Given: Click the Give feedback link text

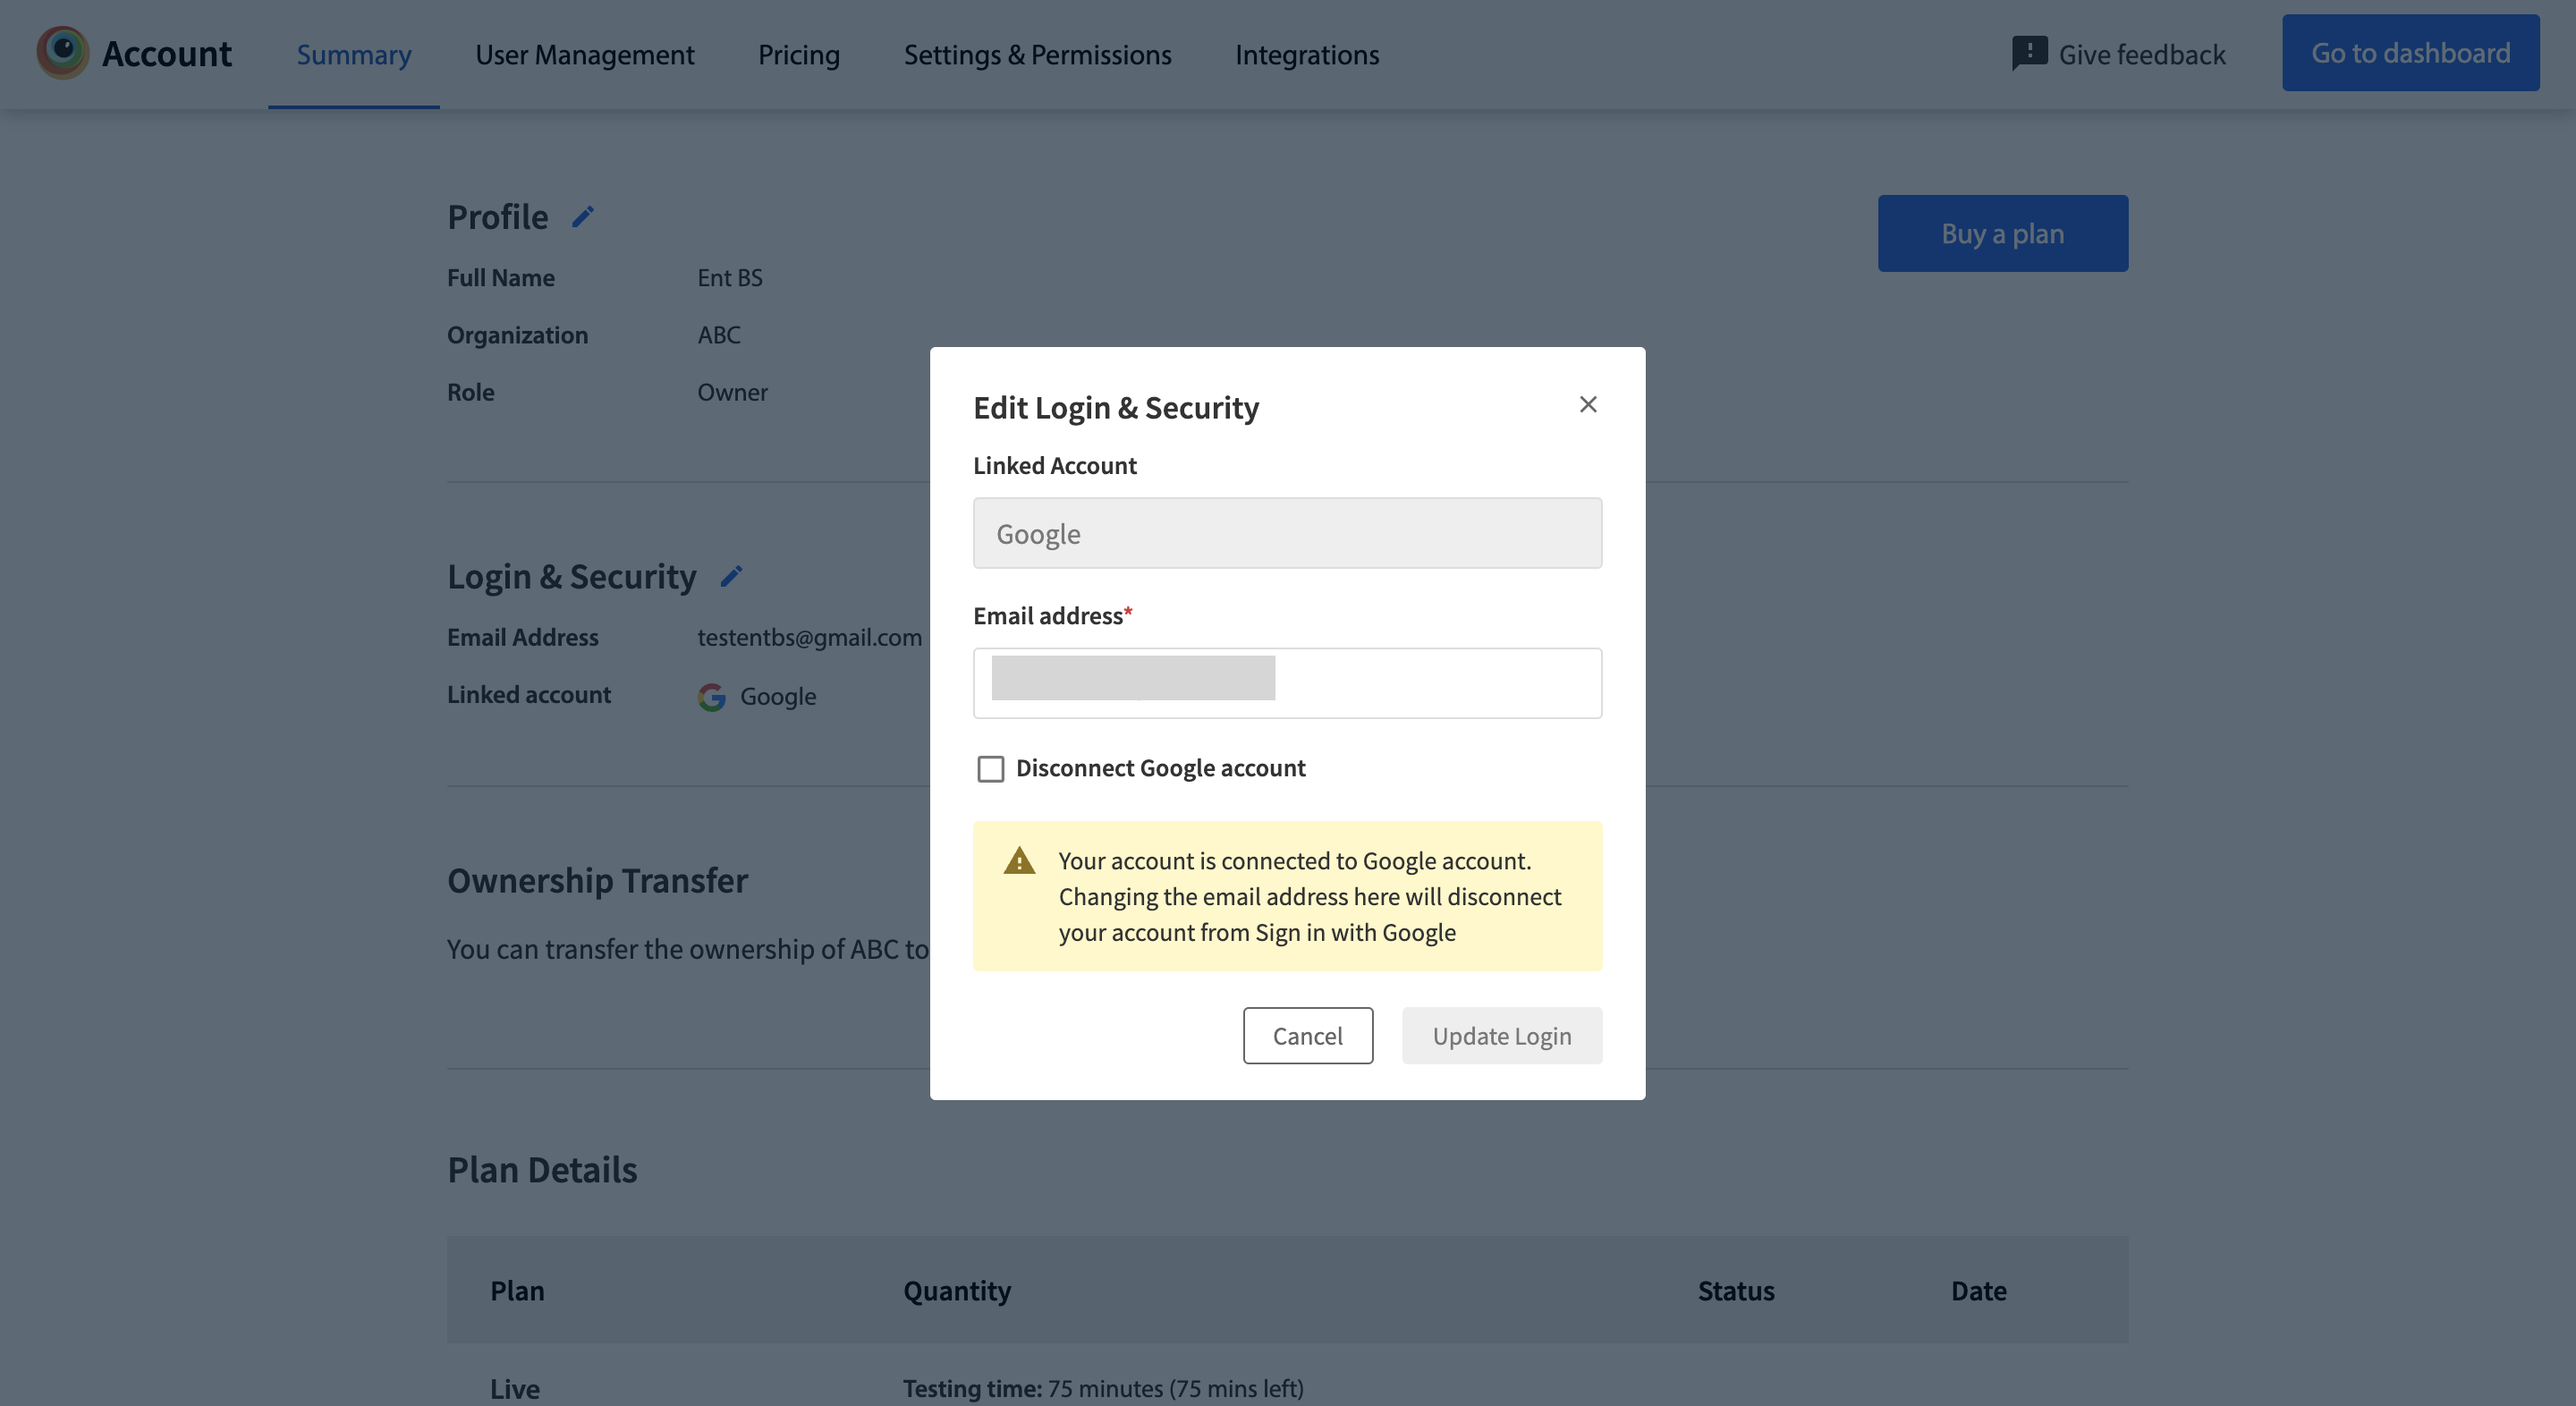Looking at the screenshot, I should pyautogui.click(x=2141, y=55).
